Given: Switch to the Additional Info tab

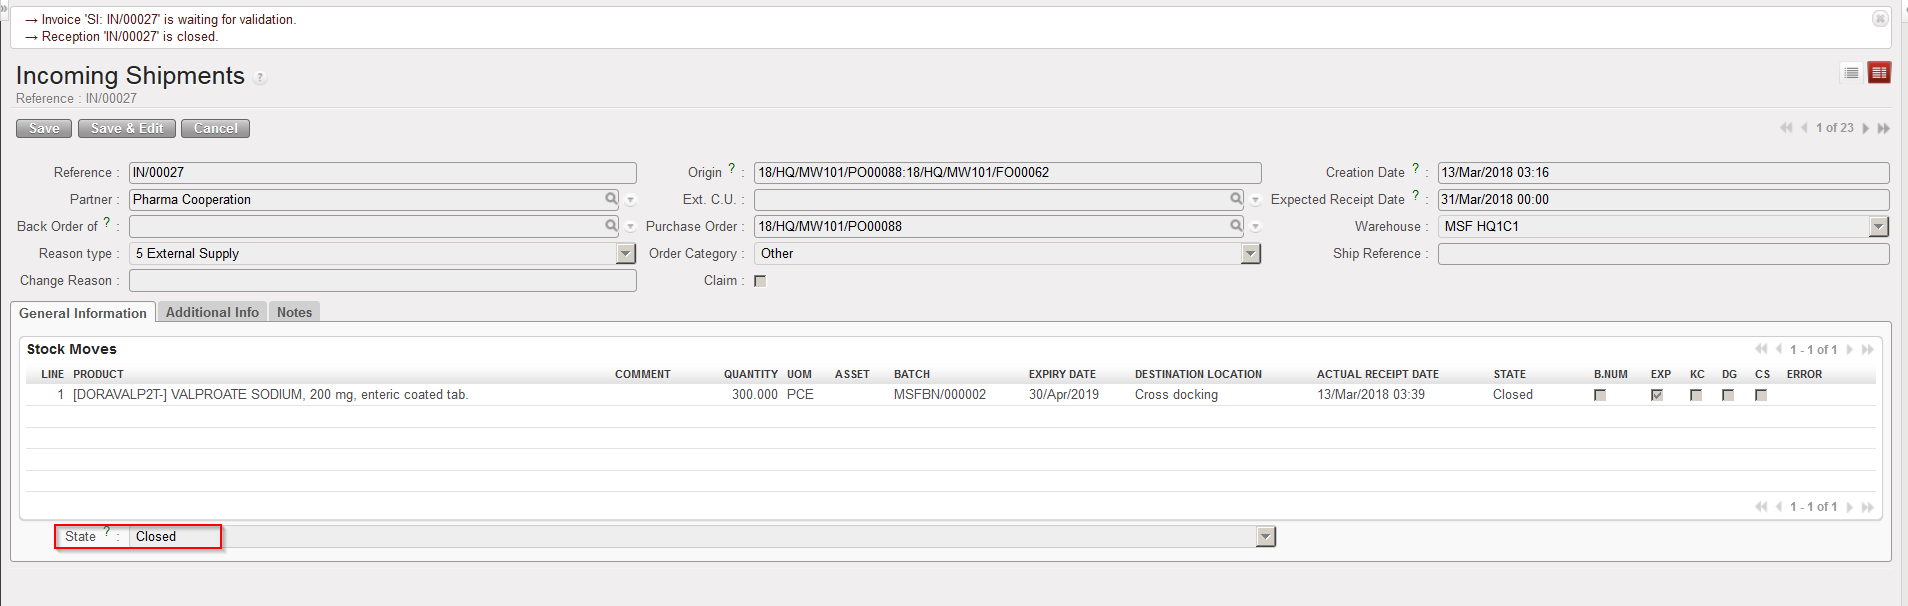Looking at the screenshot, I should (212, 312).
